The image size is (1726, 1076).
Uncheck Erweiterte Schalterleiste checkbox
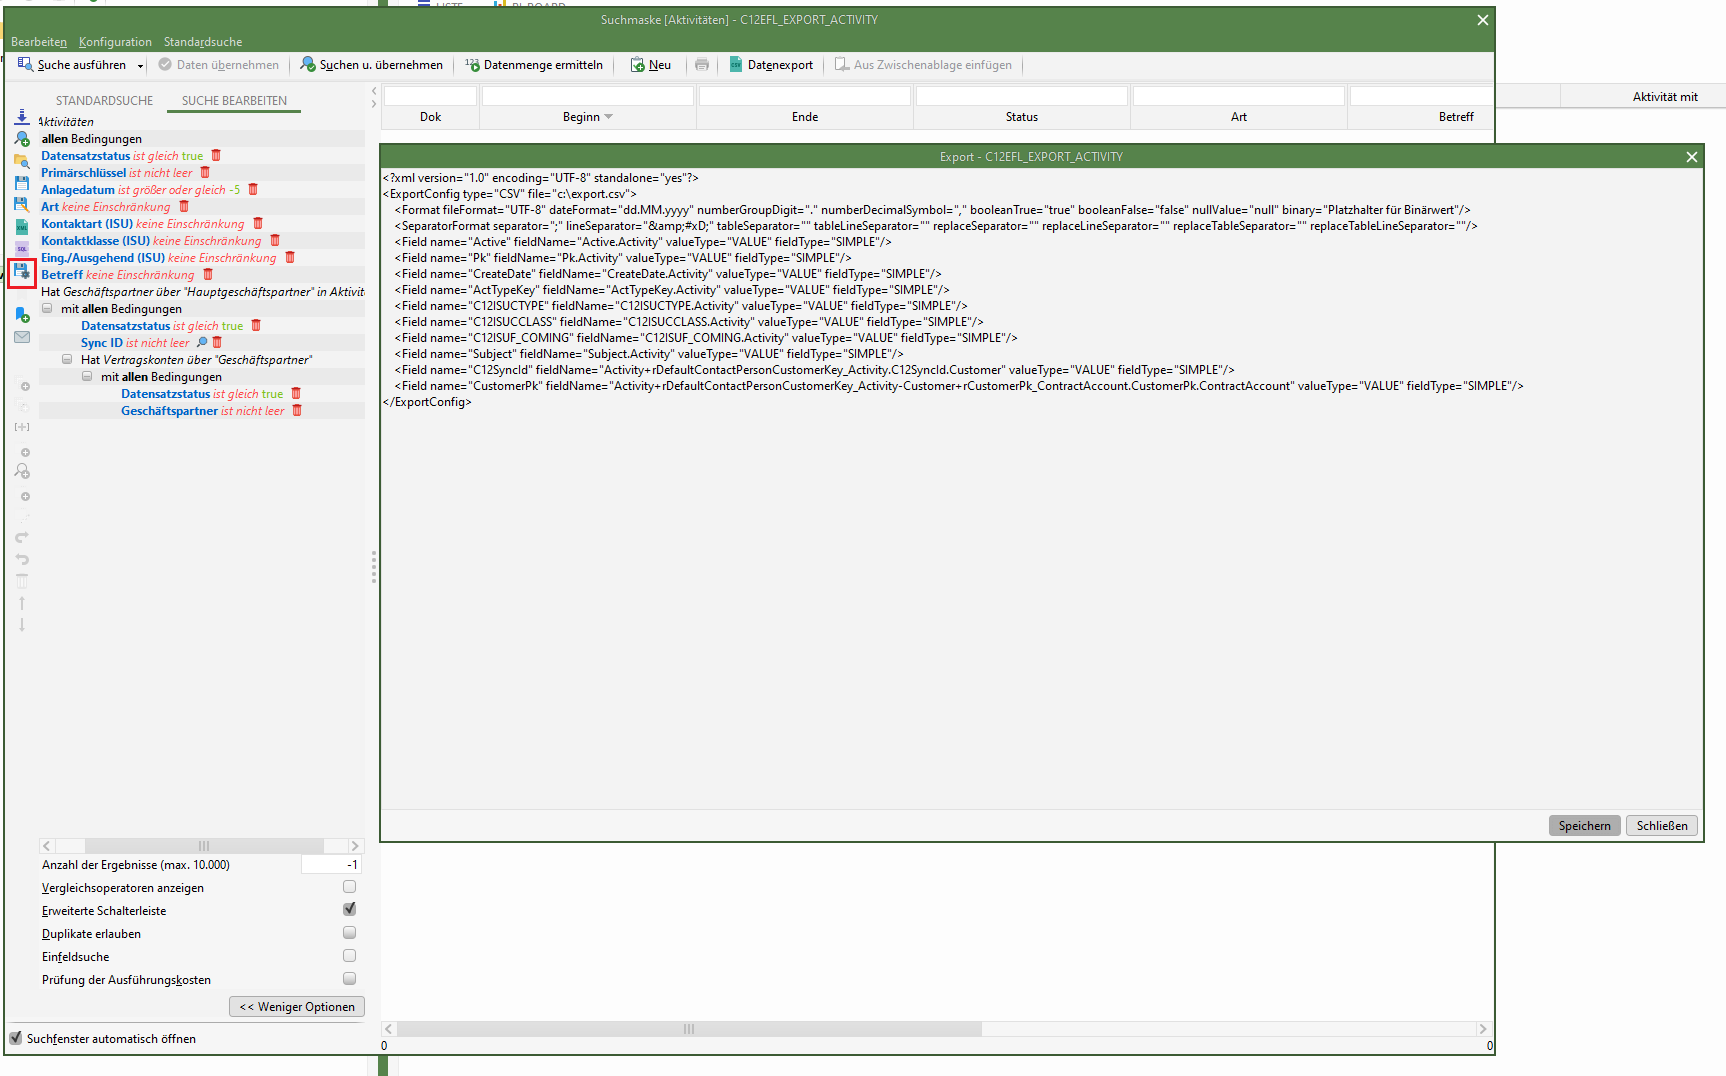(349, 910)
